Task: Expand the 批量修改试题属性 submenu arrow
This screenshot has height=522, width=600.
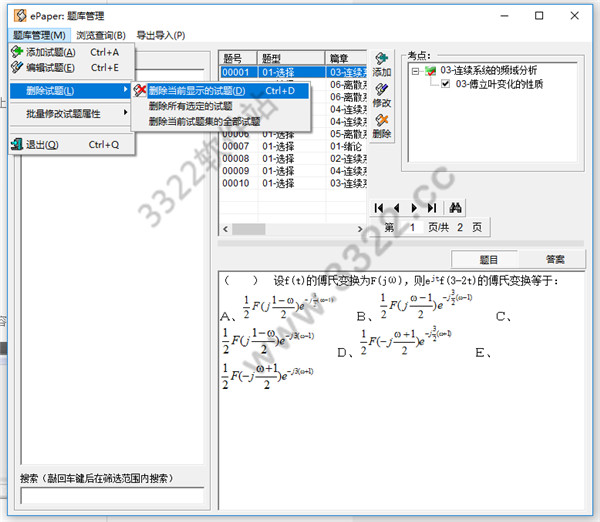Action: (125, 113)
